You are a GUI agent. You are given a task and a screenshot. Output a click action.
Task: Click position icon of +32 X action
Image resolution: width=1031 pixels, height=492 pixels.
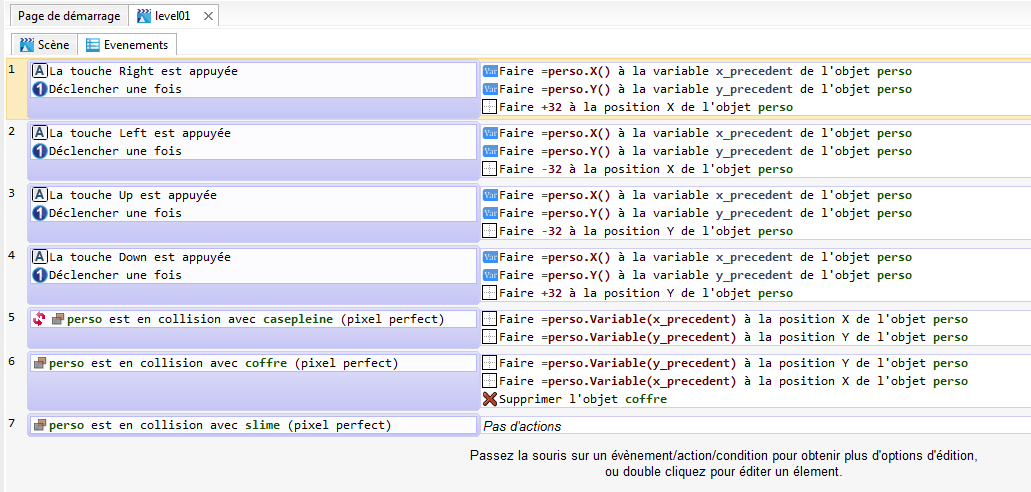(489, 107)
